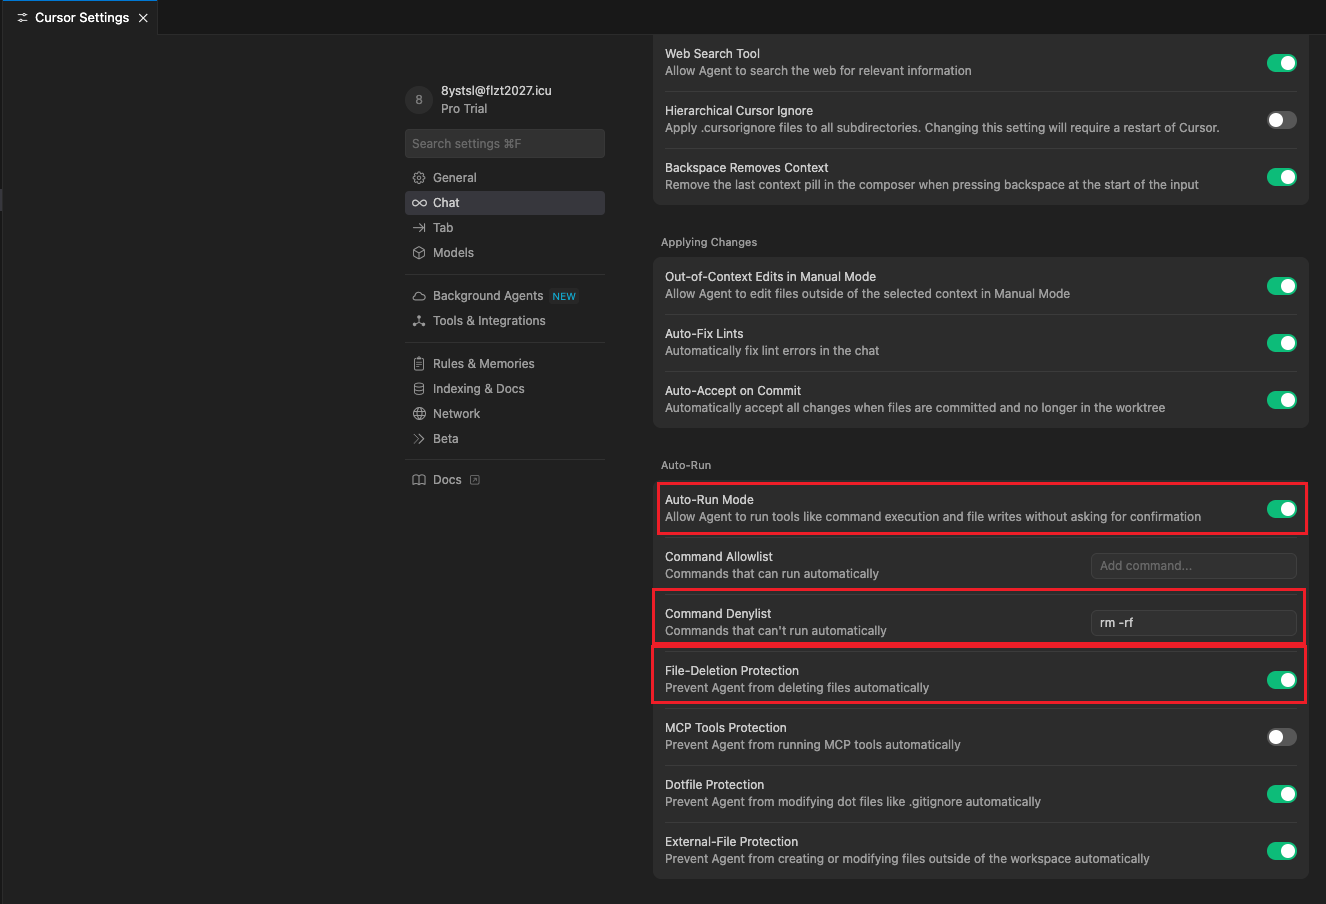The width and height of the screenshot is (1326, 904).
Task: Go to Tab settings
Action: pos(505,228)
